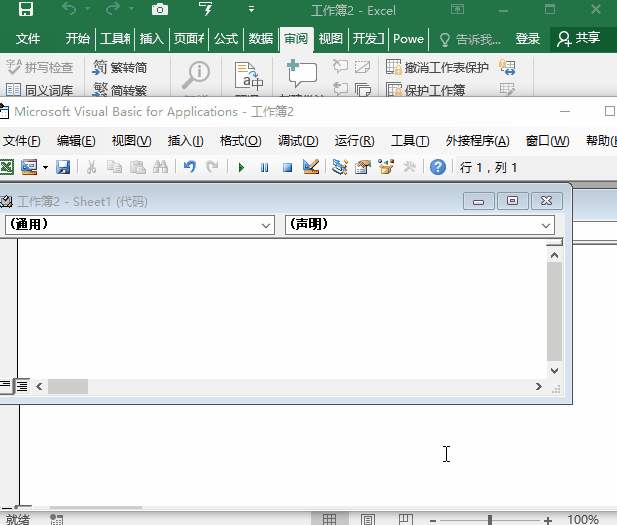Click 撤消工作表保护 button
The height and width of the screenshot is (525, 617).
click(437, 68)
